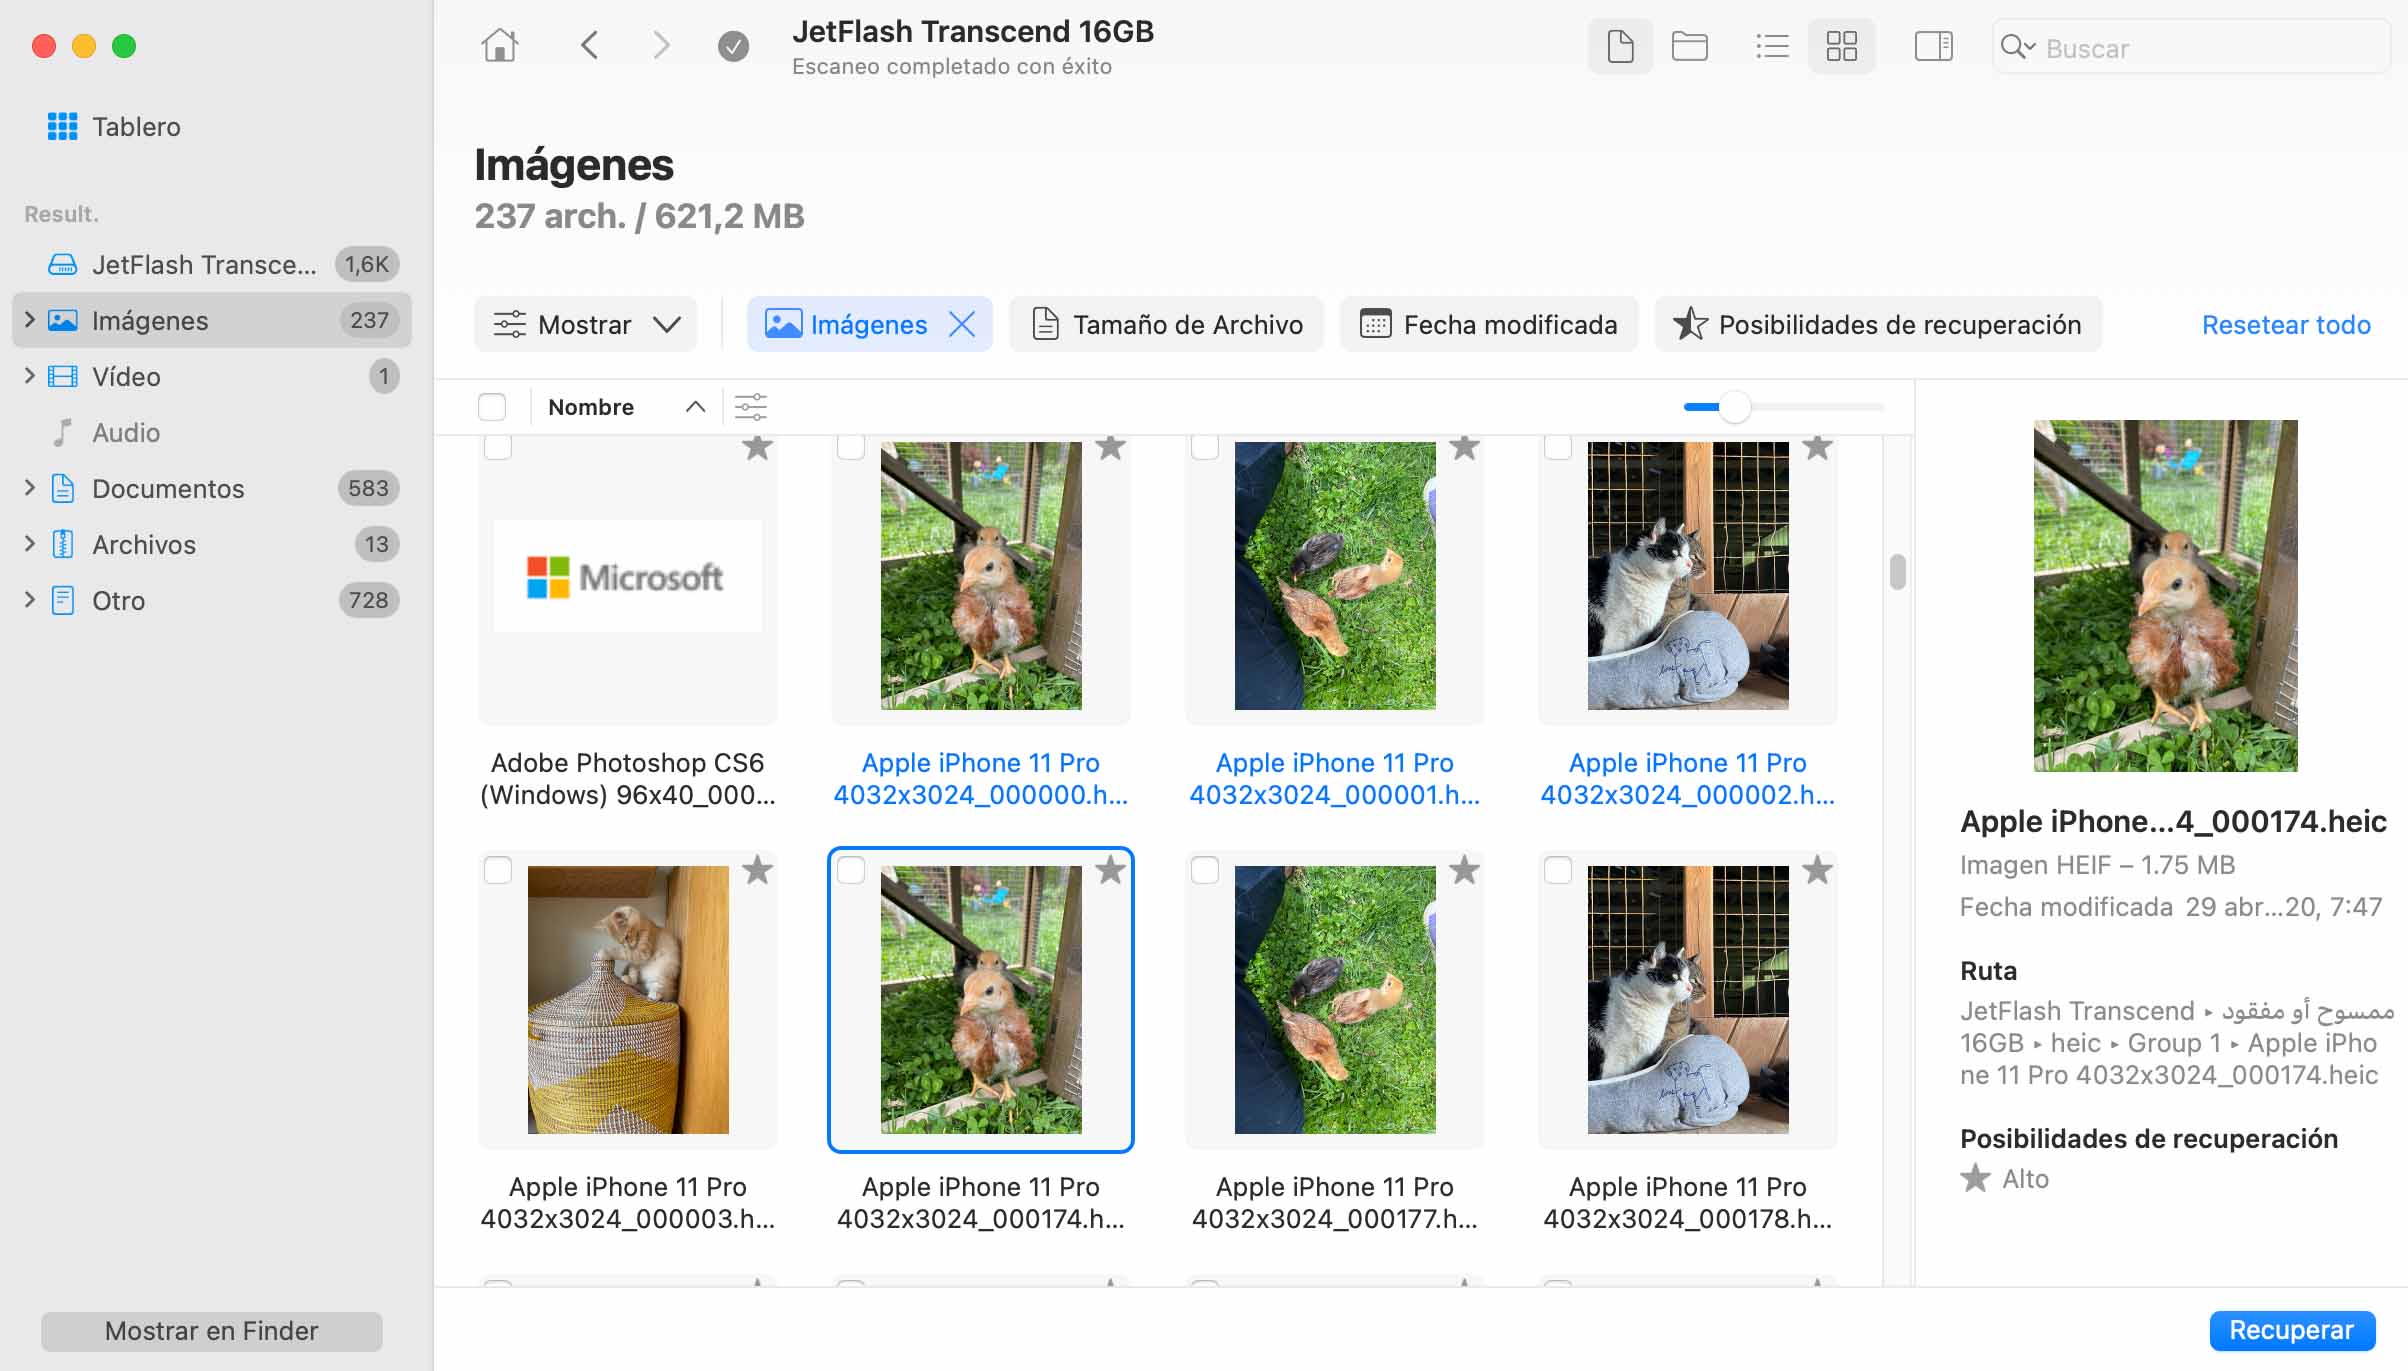Star the 4032x3024_000174 image
This screenshot has height=1371, width=2408.
pos(1110,870)
